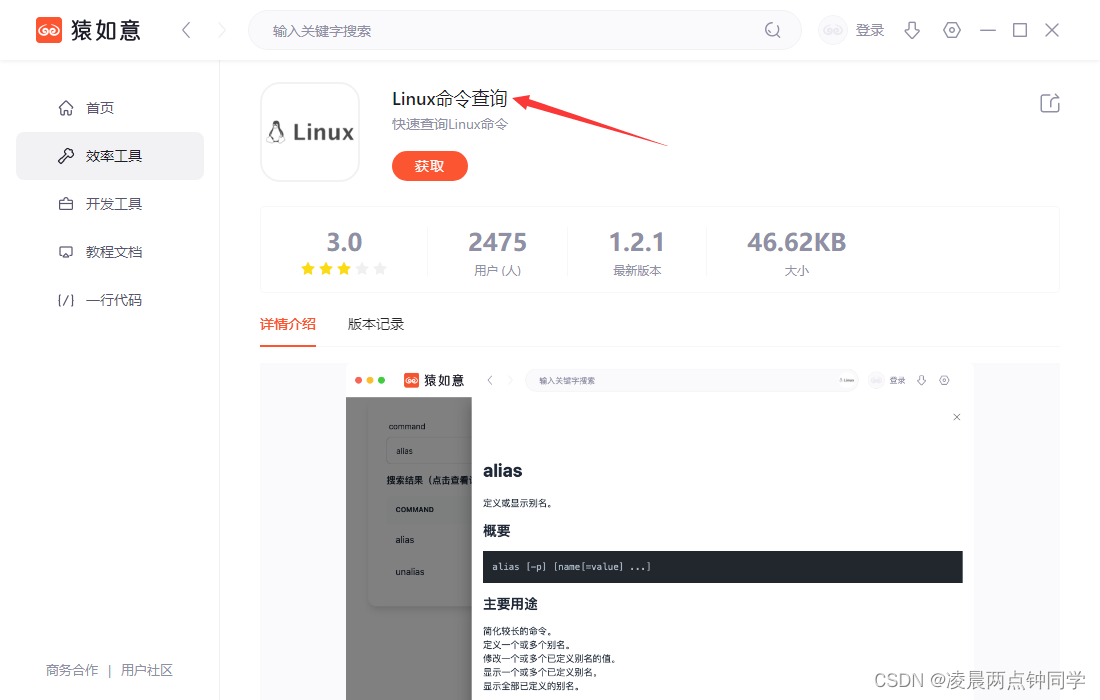Screen dimensions: 1100x700
Task: Click the home icon beside 首页
Action: (x=66, y=108)
